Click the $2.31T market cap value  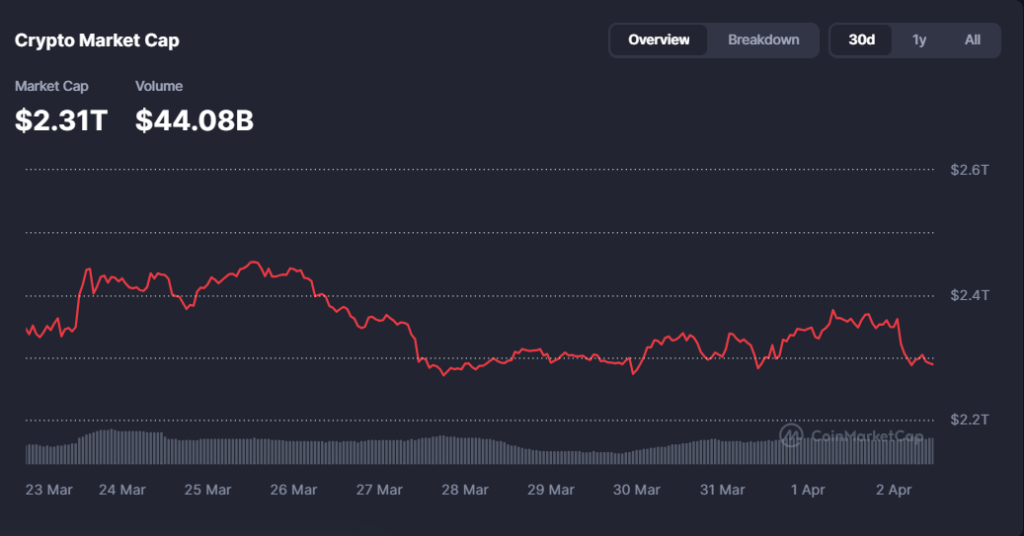click(x=61, y=121)
